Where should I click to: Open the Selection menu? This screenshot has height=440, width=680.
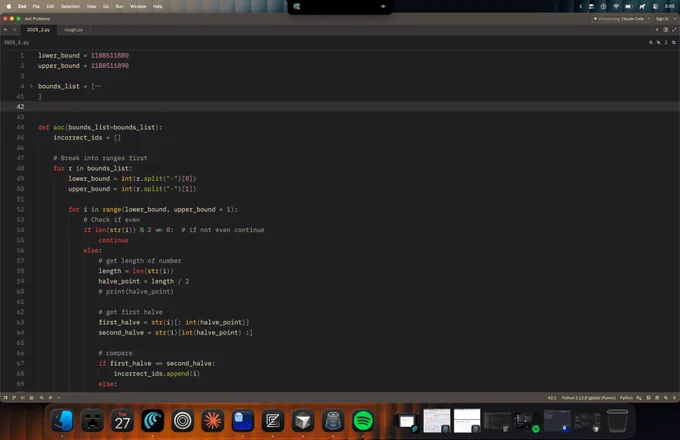click(x=70, y=7)
